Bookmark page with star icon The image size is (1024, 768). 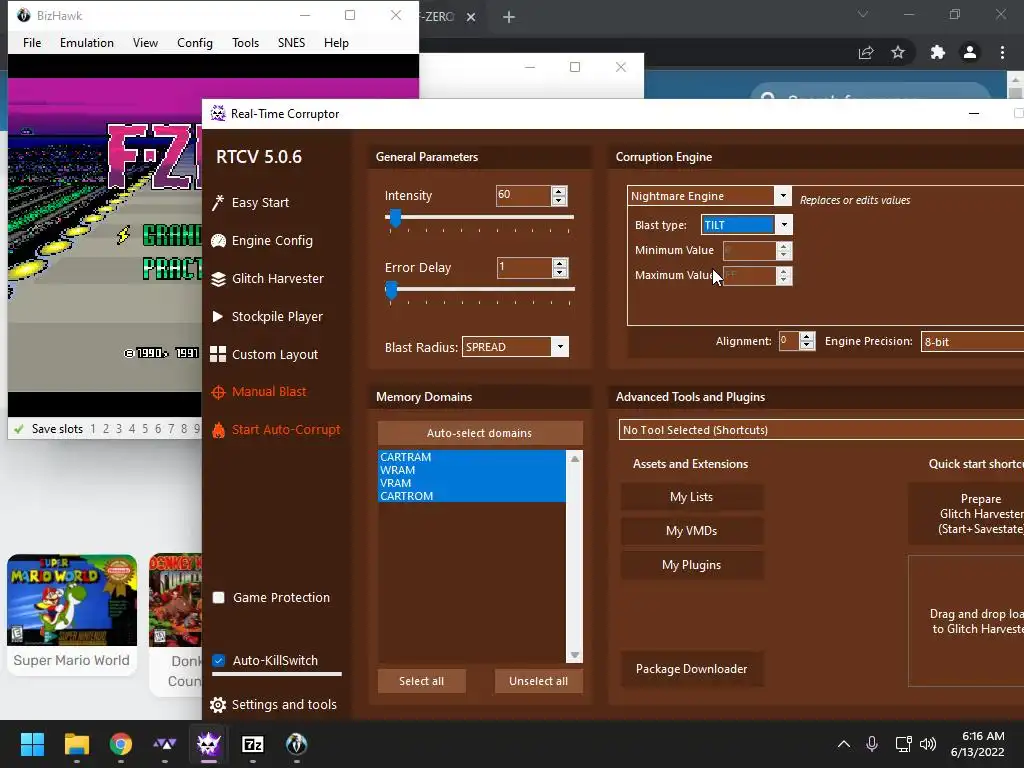coord(898,52)
